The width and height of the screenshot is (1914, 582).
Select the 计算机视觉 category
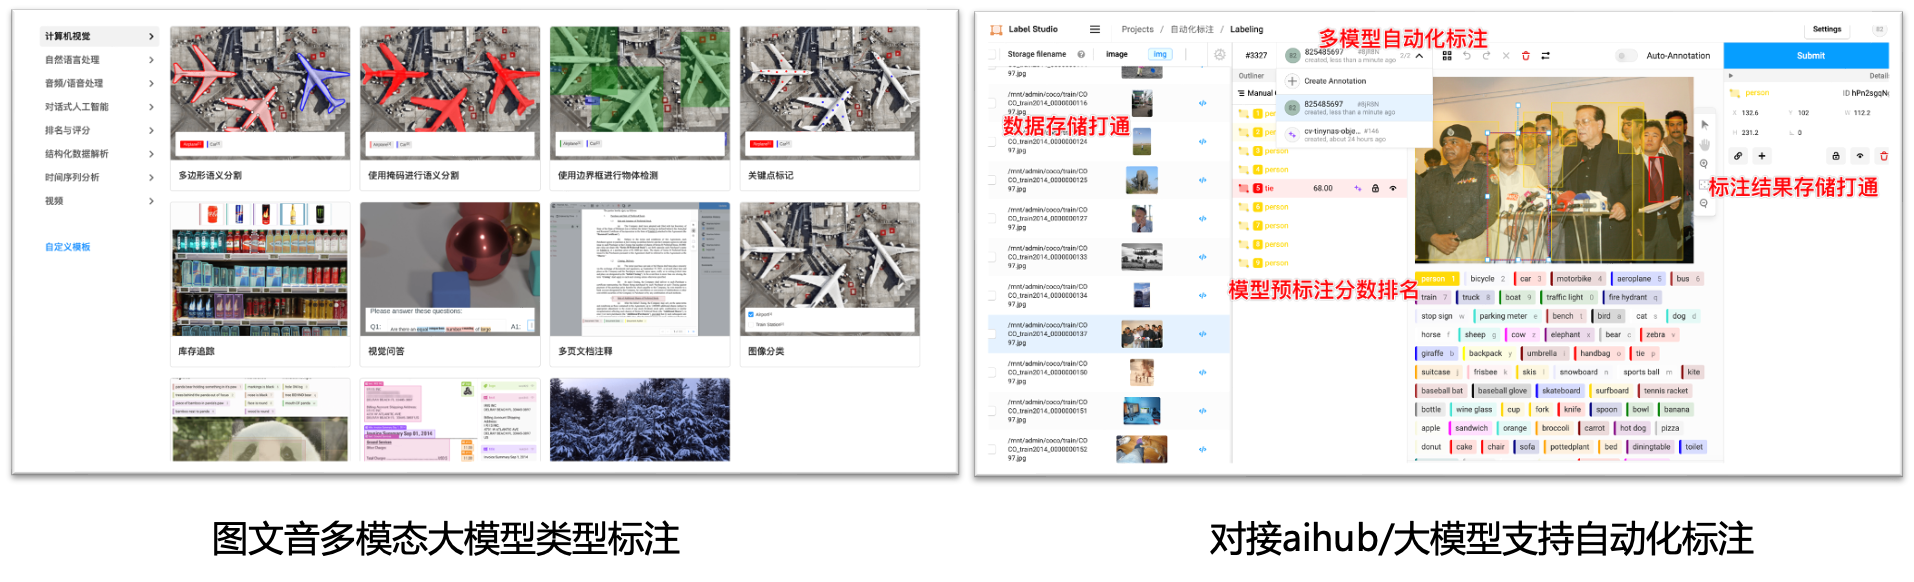pyautogui.click(x=98, y=37)
